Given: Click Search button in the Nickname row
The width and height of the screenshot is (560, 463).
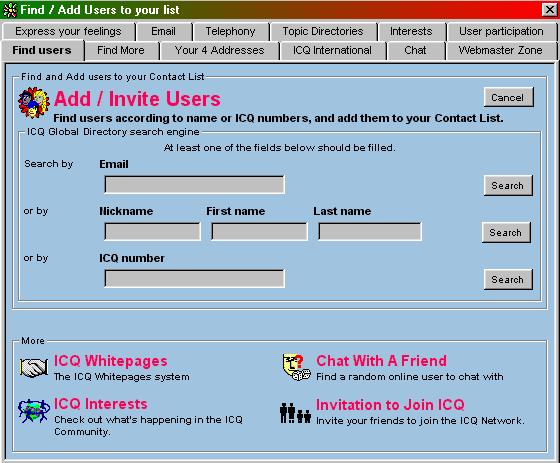Looking at the screenshot, I should 506,233.
